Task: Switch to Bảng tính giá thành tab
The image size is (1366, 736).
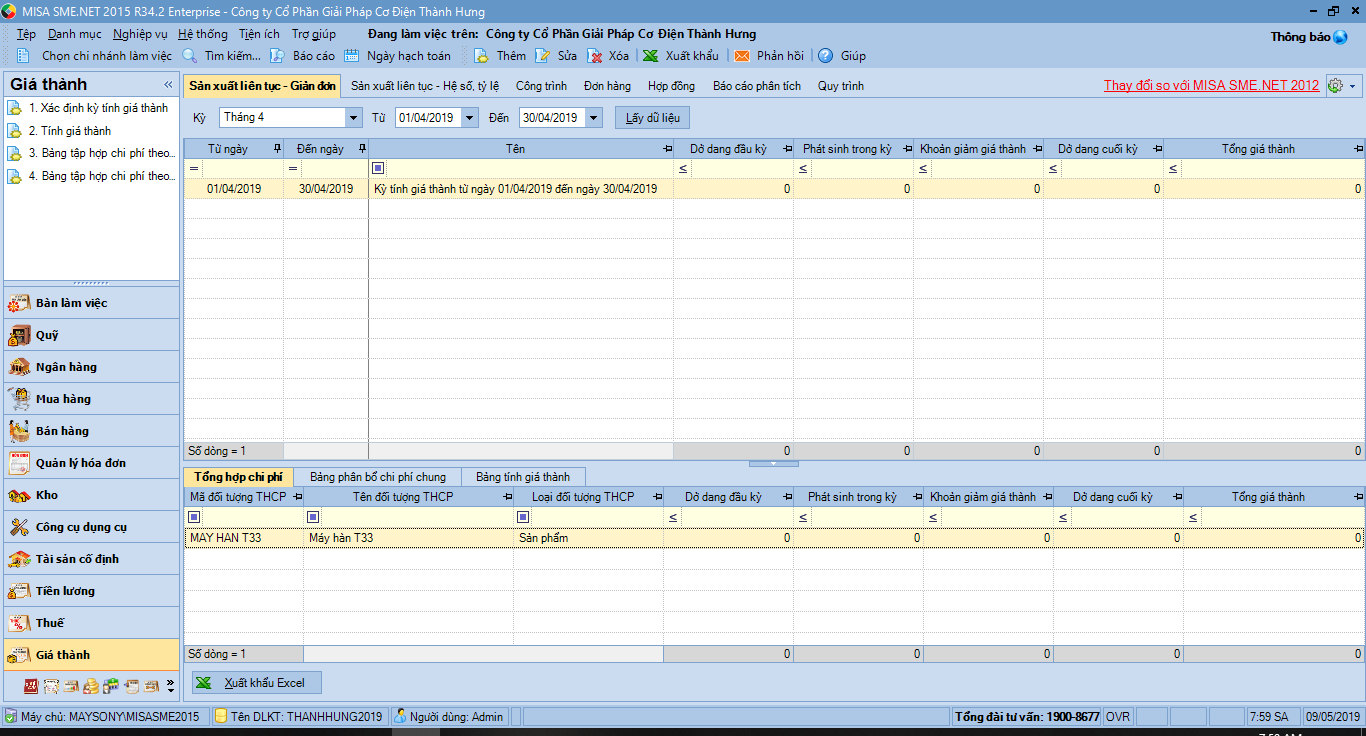Action: pyautogui.click(x=523, y=477)
